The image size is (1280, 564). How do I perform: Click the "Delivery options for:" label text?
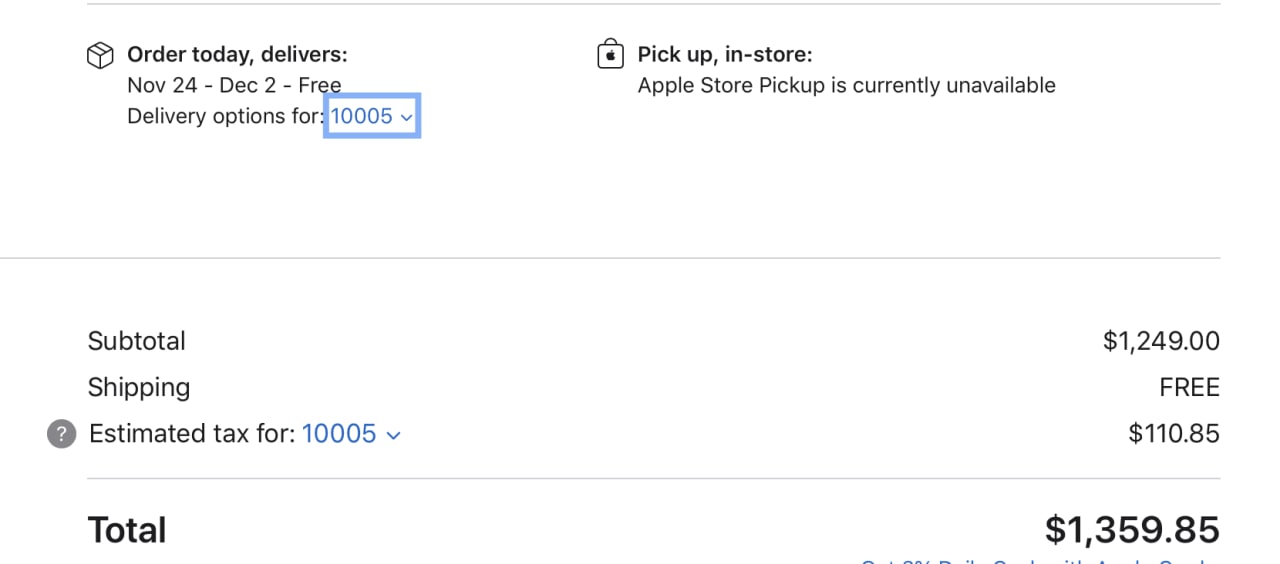click(x=226, y=116)
